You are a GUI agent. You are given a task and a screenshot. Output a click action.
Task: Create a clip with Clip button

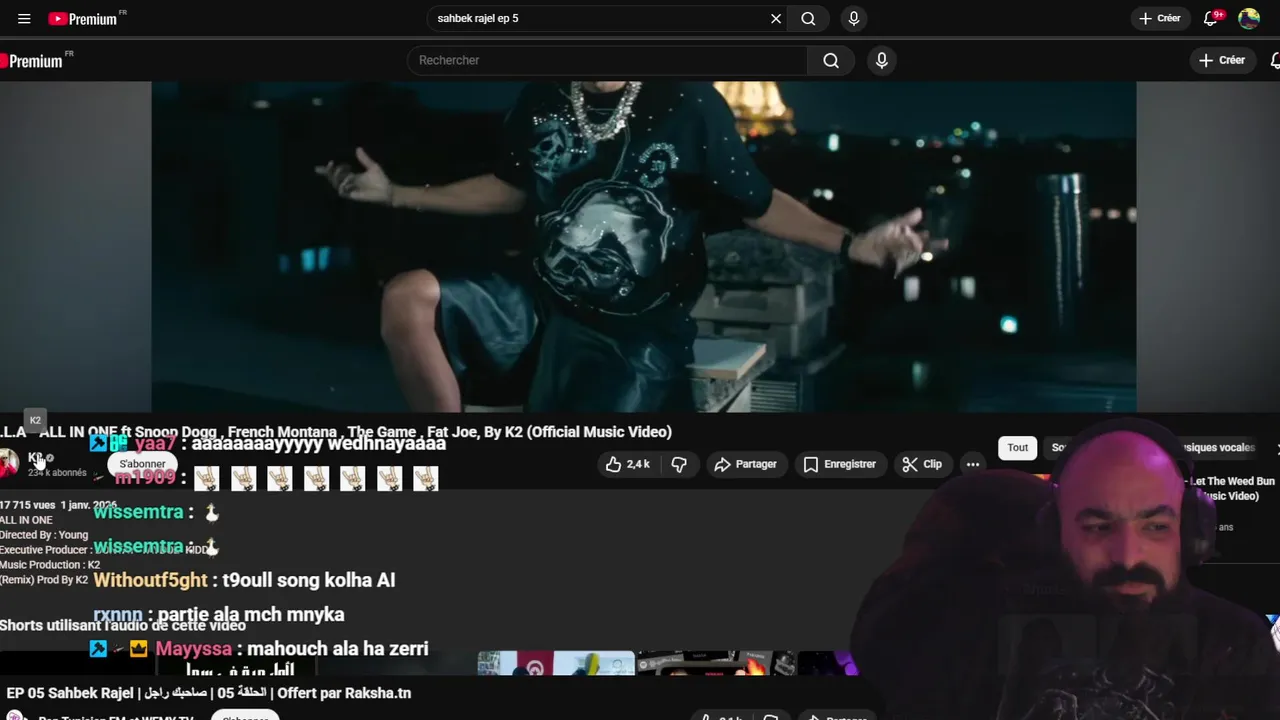(x=922, y=464)
